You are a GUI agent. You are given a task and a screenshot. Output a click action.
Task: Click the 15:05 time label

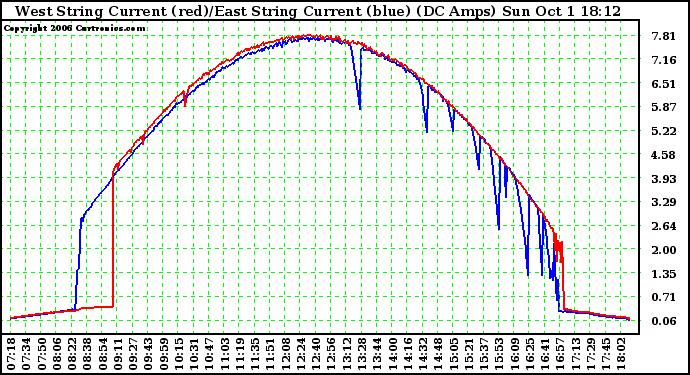pyautogui.click(x=453, y=354)
